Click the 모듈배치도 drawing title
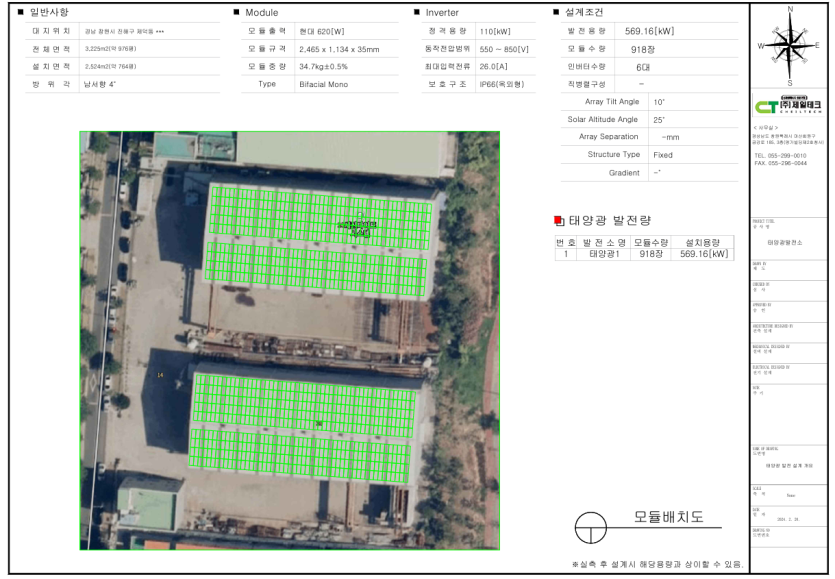The image size is (835, 579). click(x=668, y=517)
